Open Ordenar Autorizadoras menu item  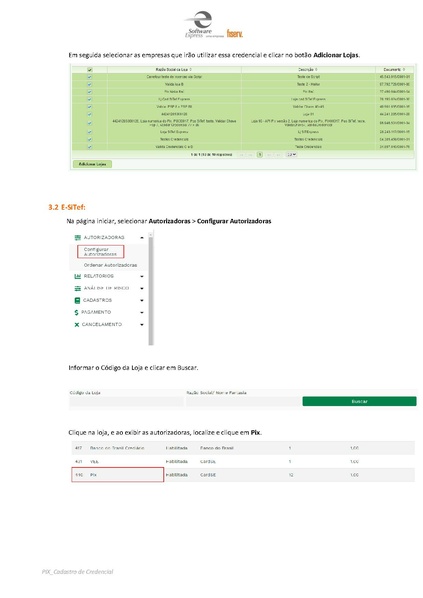coord(110,265)
